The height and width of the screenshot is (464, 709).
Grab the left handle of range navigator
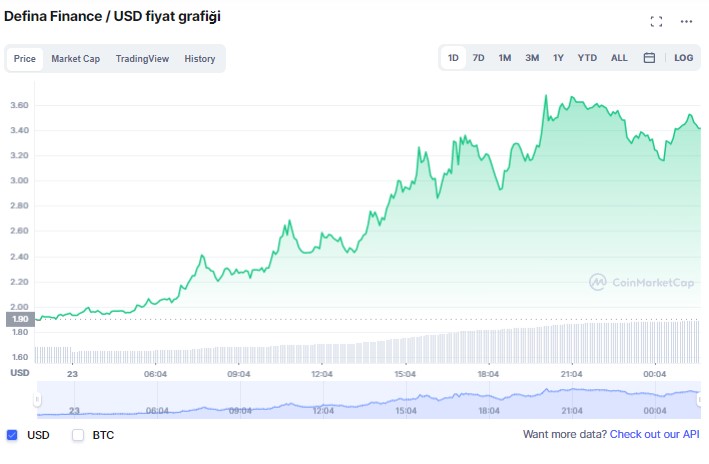[37, 400]
